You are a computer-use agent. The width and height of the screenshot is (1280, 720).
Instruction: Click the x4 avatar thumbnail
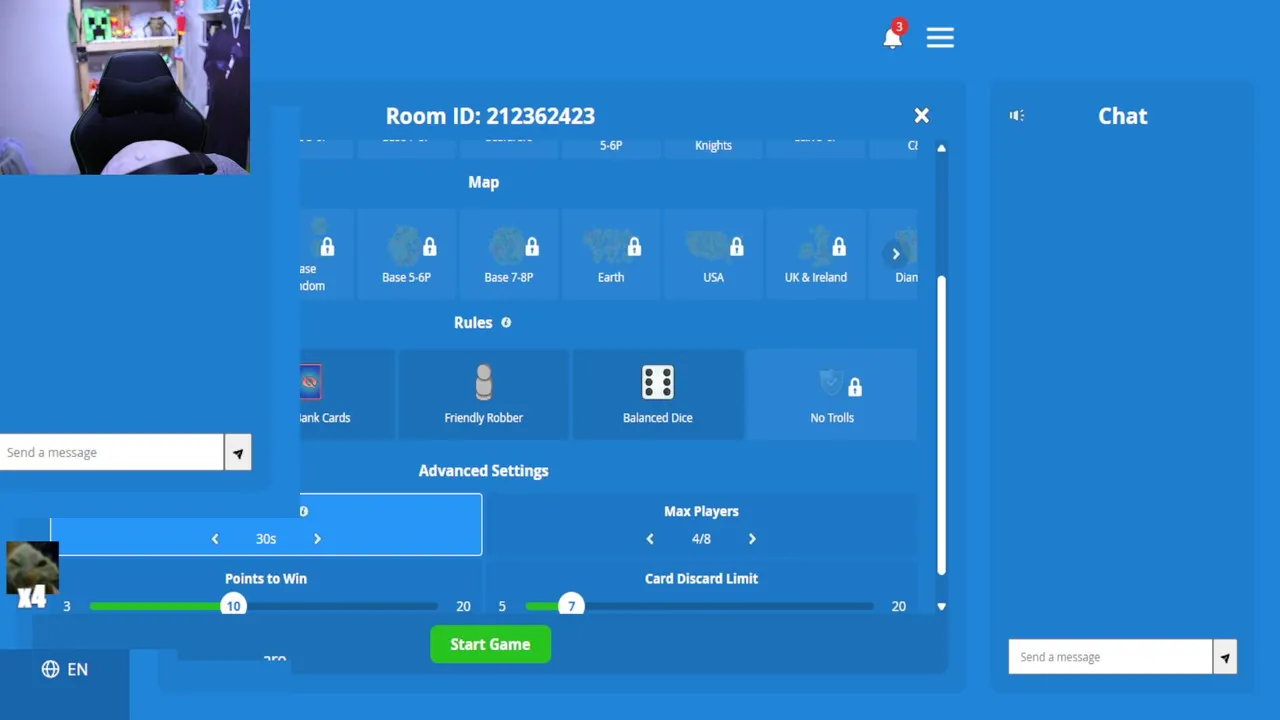[x=32, y=575]
